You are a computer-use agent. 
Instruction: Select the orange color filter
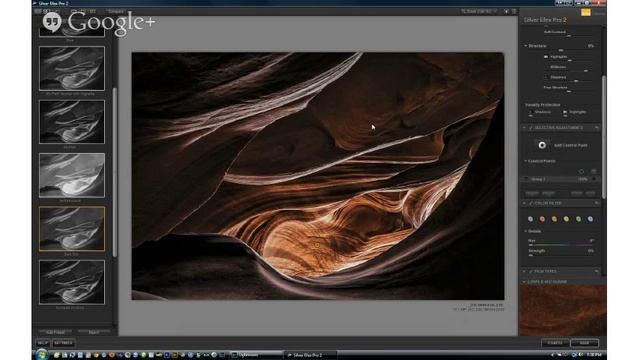point(554,219)
